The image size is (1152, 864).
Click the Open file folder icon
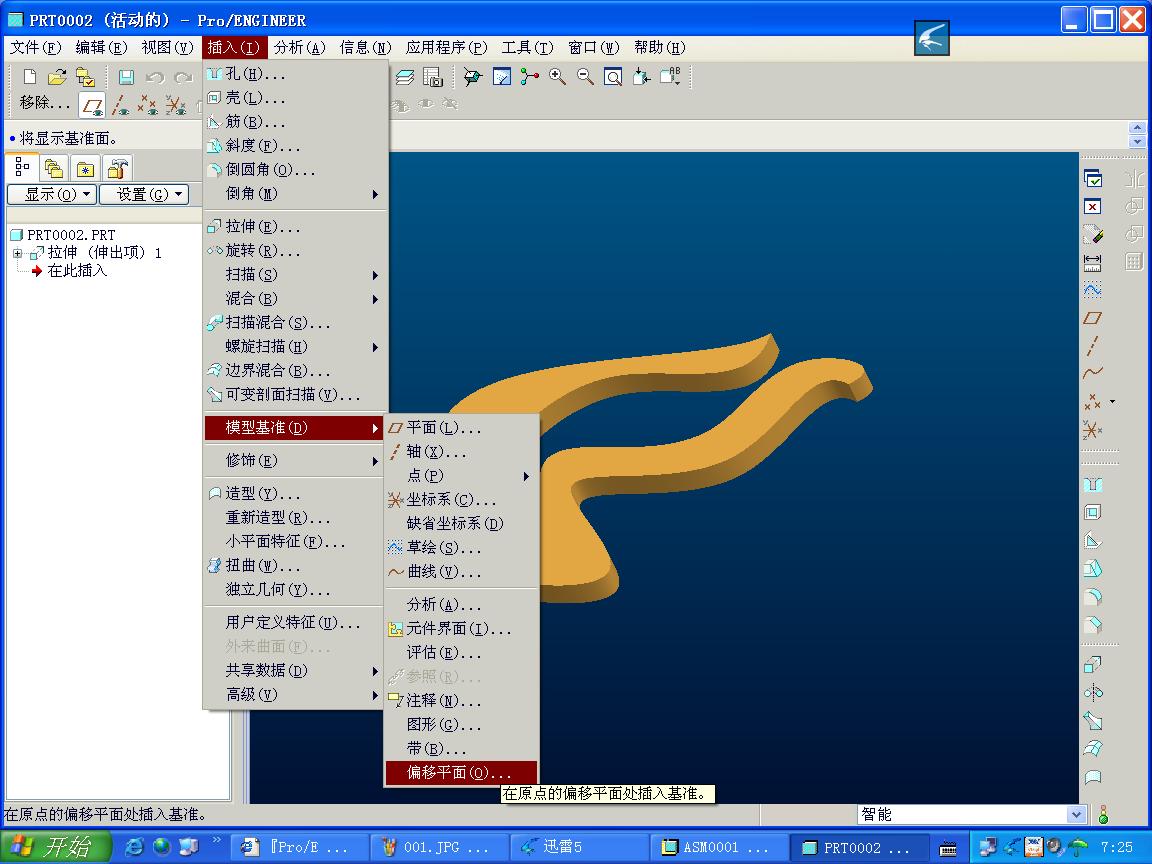pos(57,76)
